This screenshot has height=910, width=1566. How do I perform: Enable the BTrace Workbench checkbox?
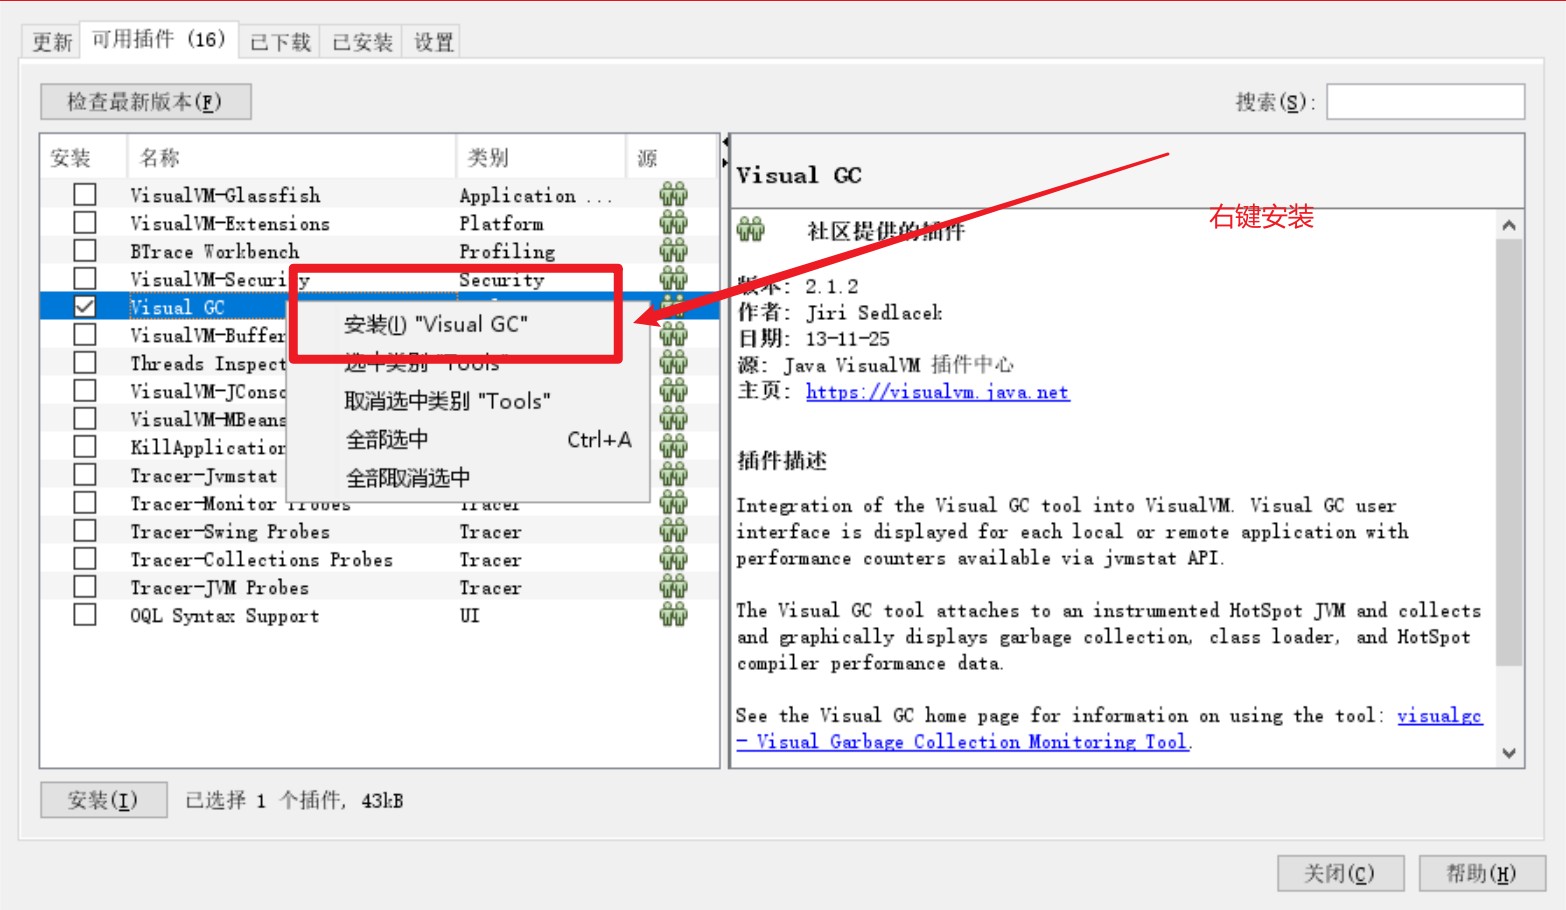coord(85,250)
